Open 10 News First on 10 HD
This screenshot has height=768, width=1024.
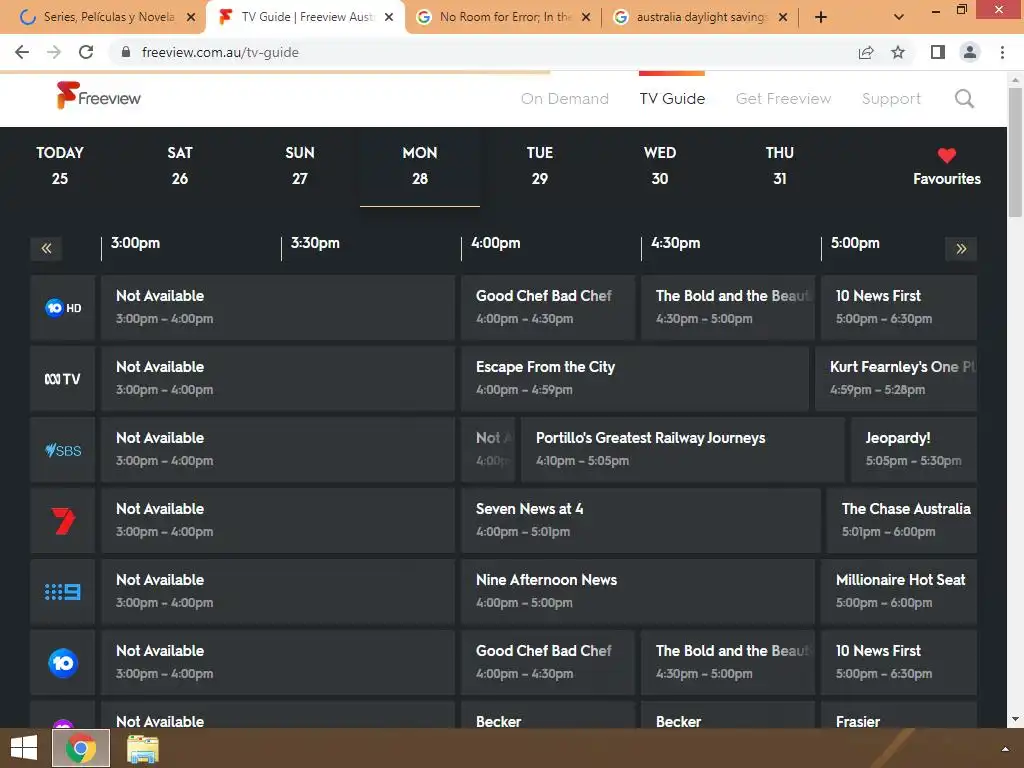pos(899,308)
